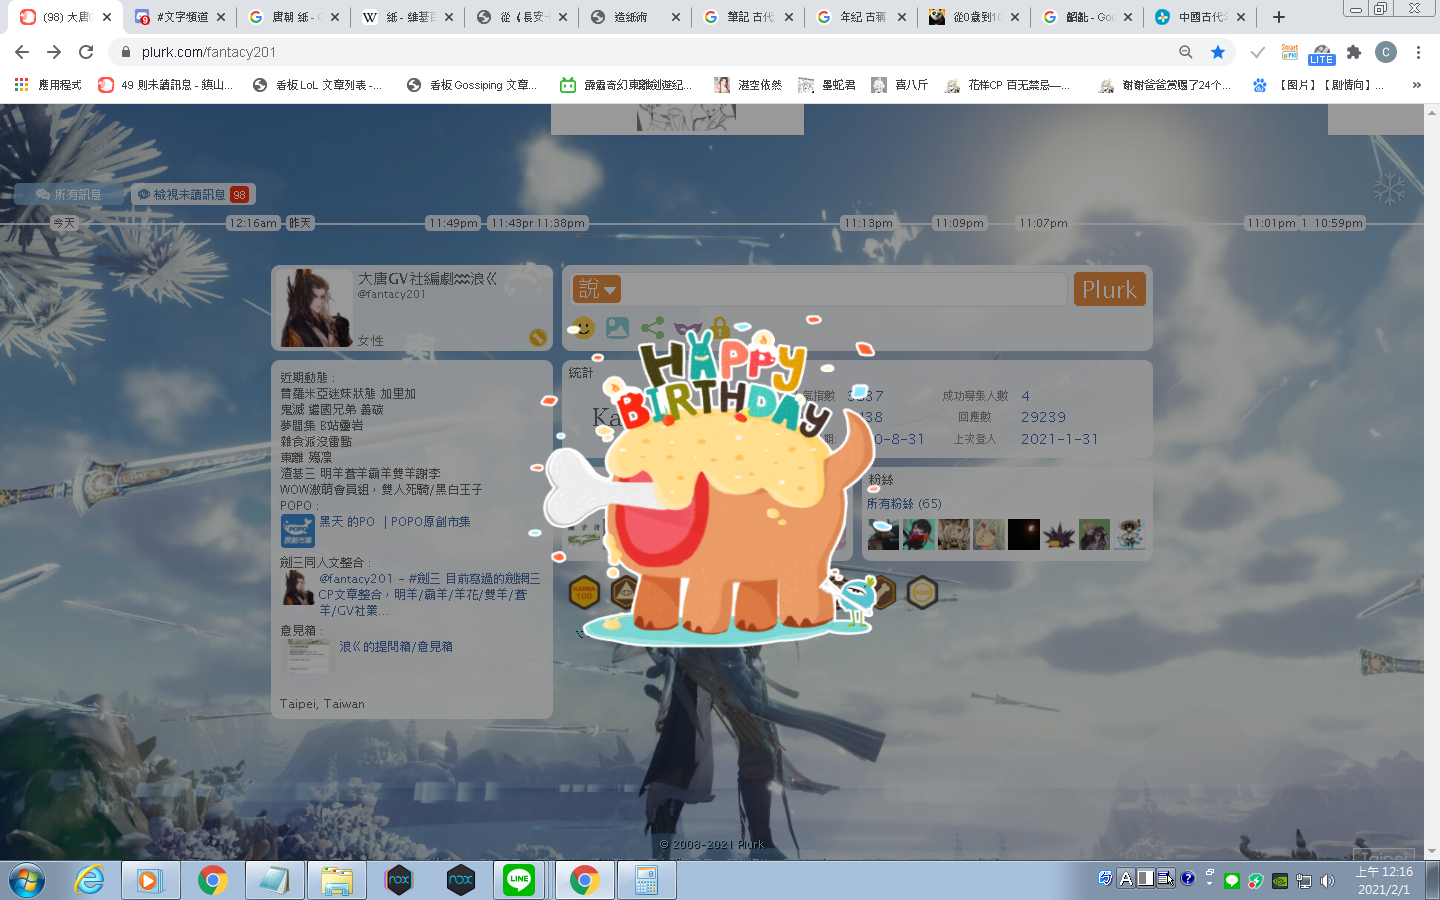Open the Apps shortcut in bookmarks bar
Viewport: 1440px width, 900px height.
(46, 85)
